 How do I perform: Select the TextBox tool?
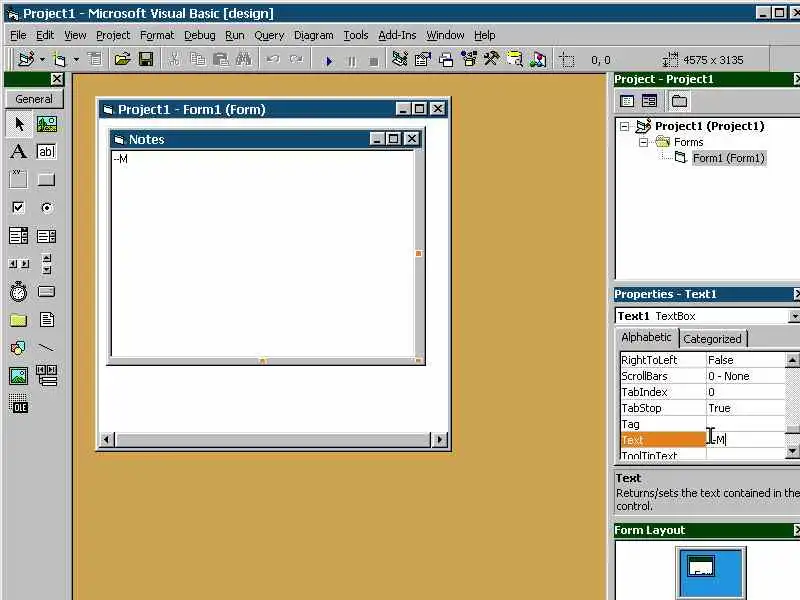(46, 152)
